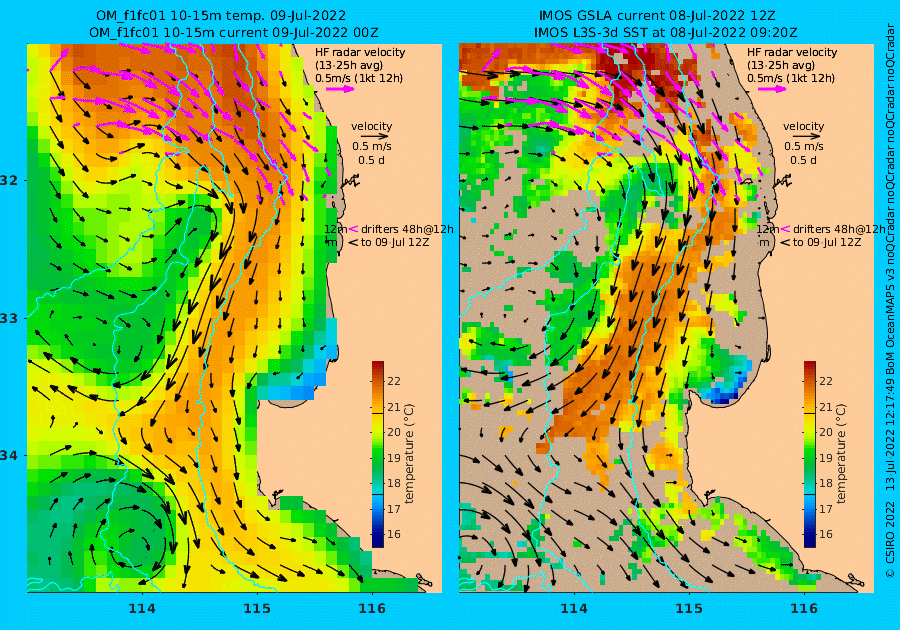Viewport: 900px width, 630px height.
Task: Click longitude label '115' under OM_f1fc01 map
Action: click(x=257, y=608)
